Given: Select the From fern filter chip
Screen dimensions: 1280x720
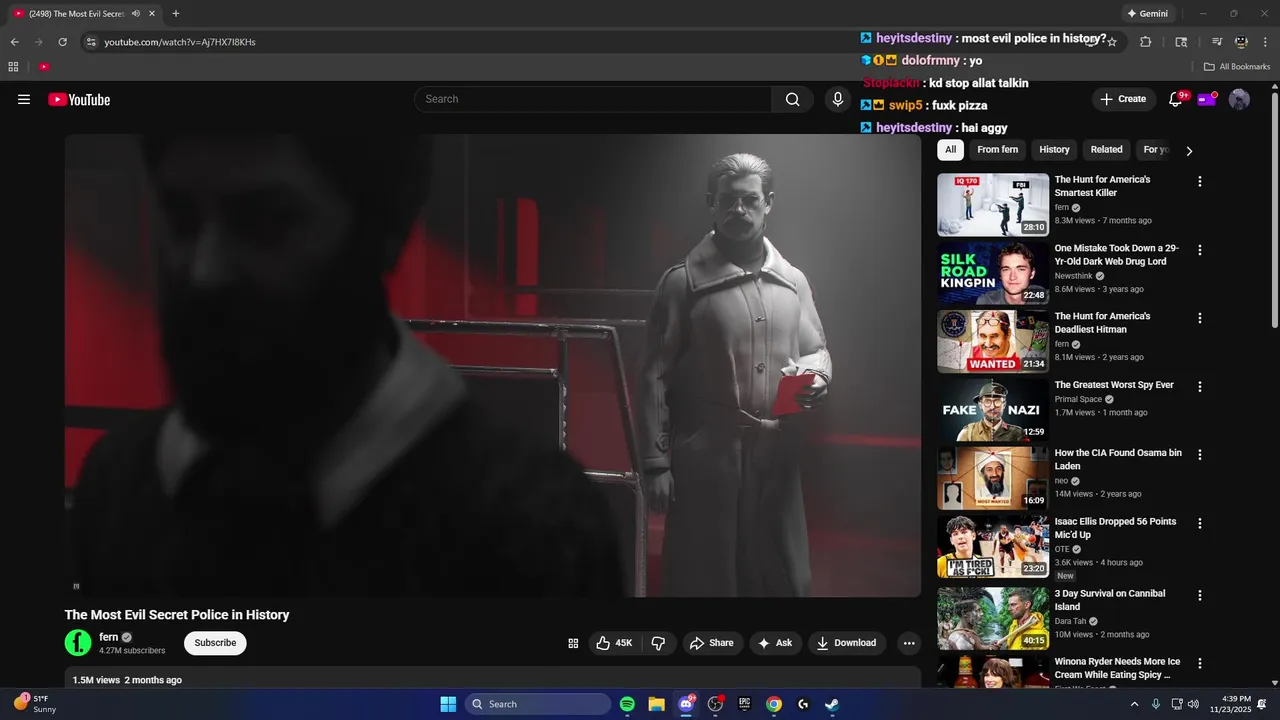Looking at the screenshot, I should coord(997,150).
